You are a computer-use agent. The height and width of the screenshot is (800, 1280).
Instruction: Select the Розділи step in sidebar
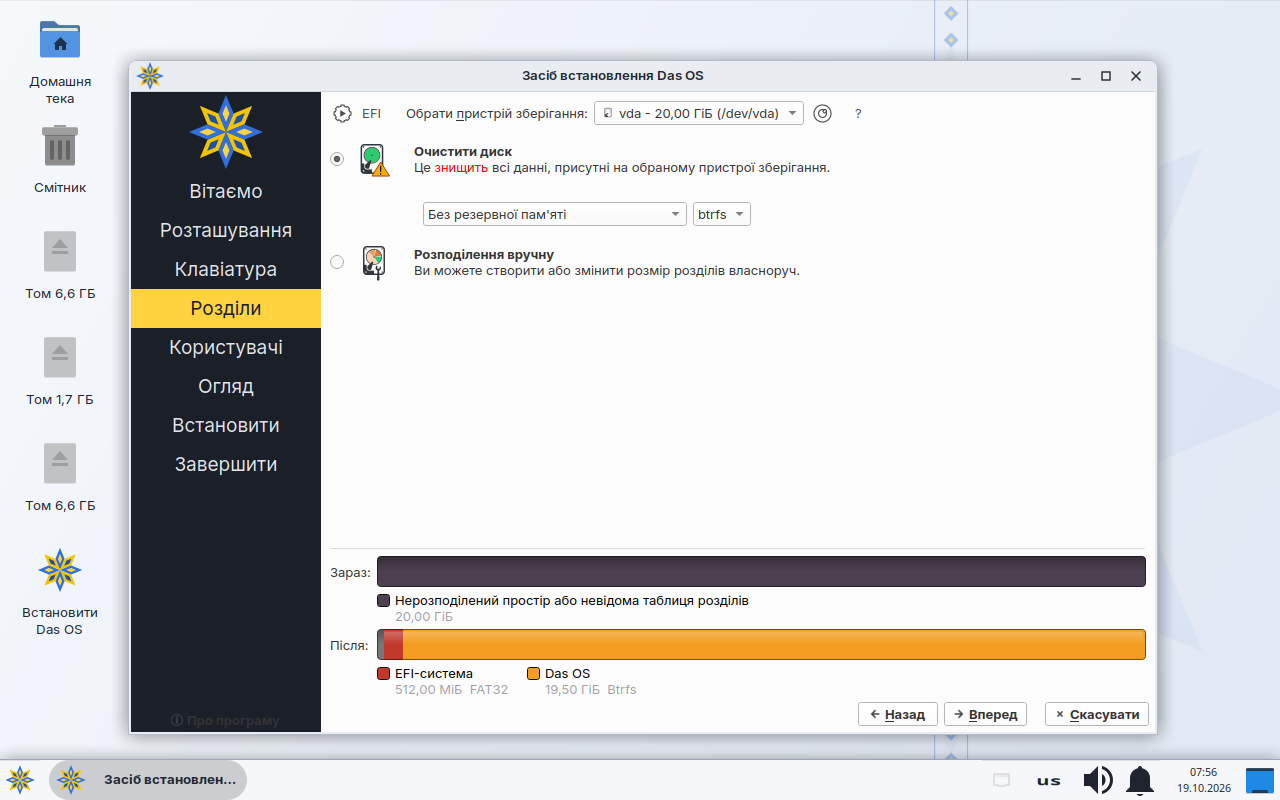226,308
